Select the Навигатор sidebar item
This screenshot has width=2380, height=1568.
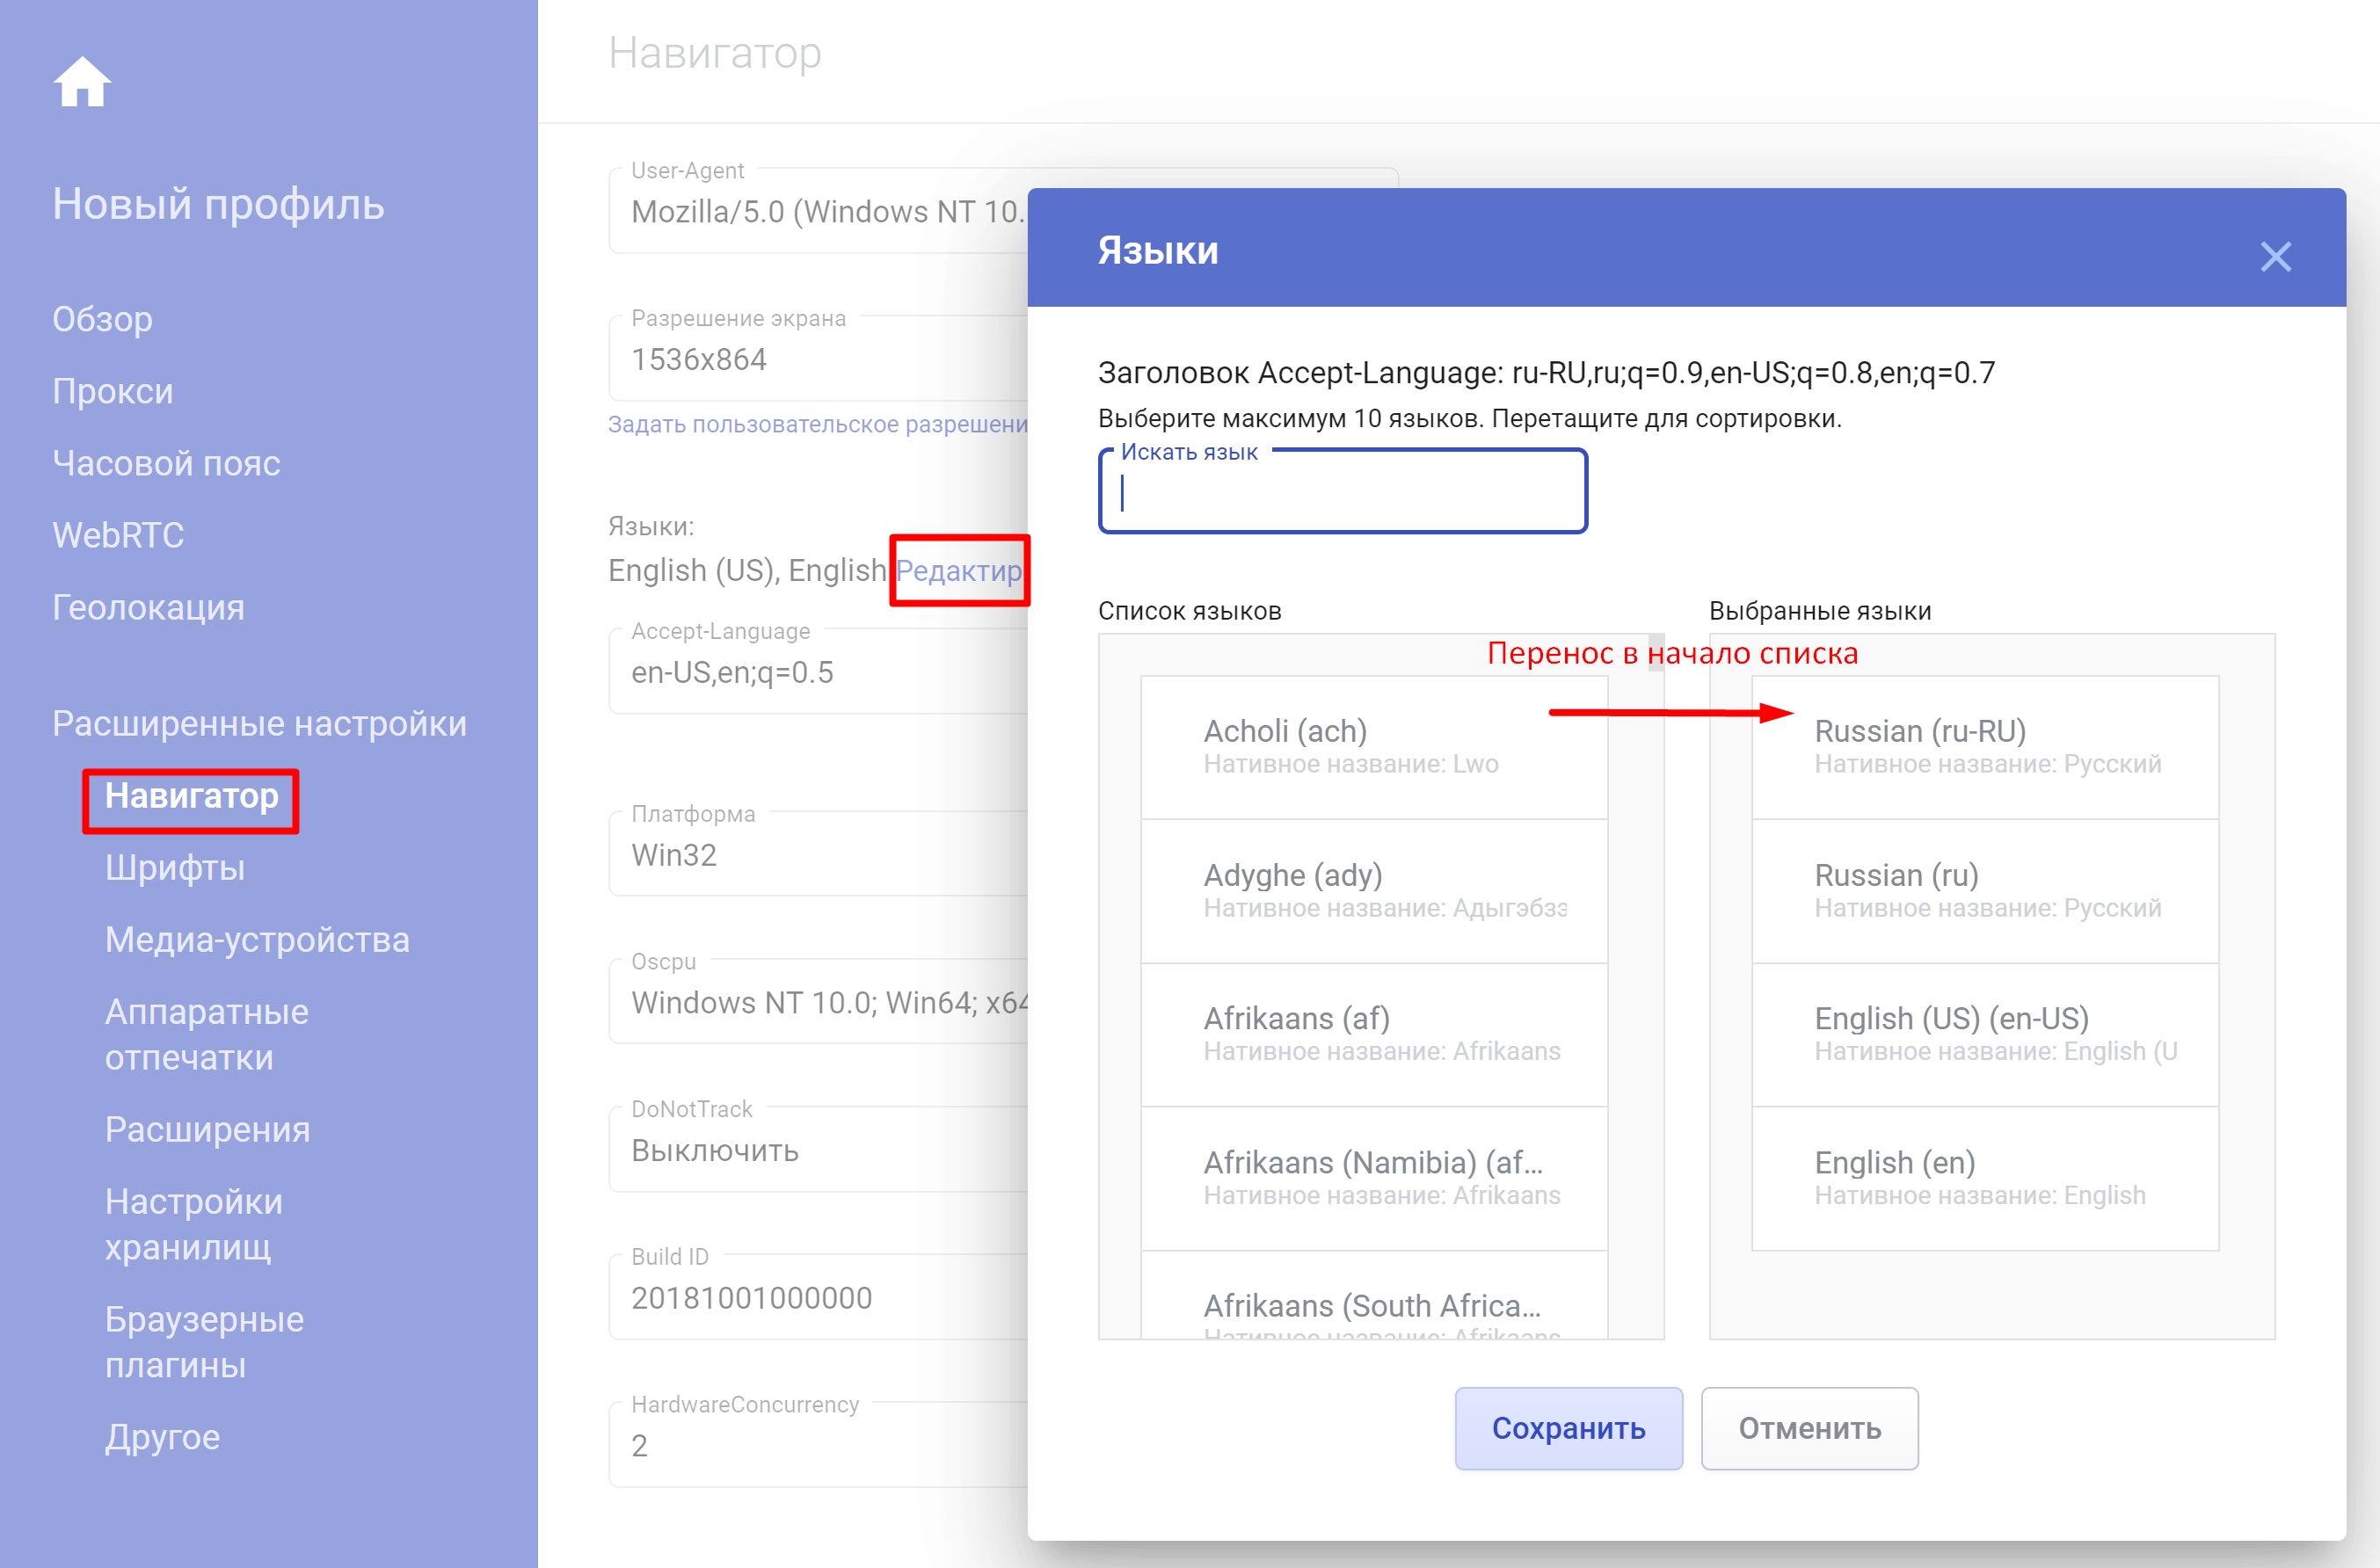click(191, 796)
